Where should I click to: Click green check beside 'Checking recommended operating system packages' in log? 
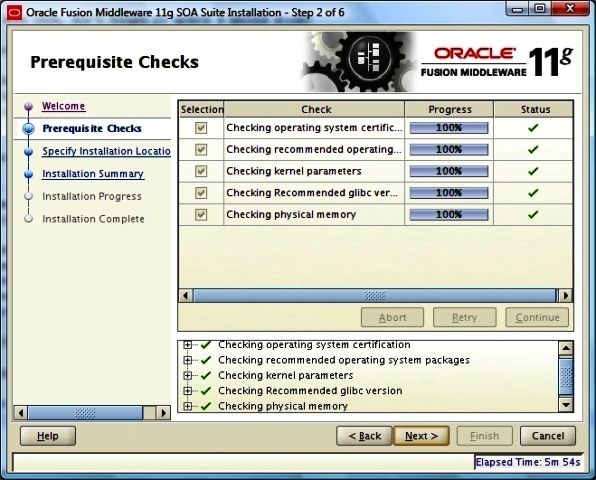[x=206, y=360]
